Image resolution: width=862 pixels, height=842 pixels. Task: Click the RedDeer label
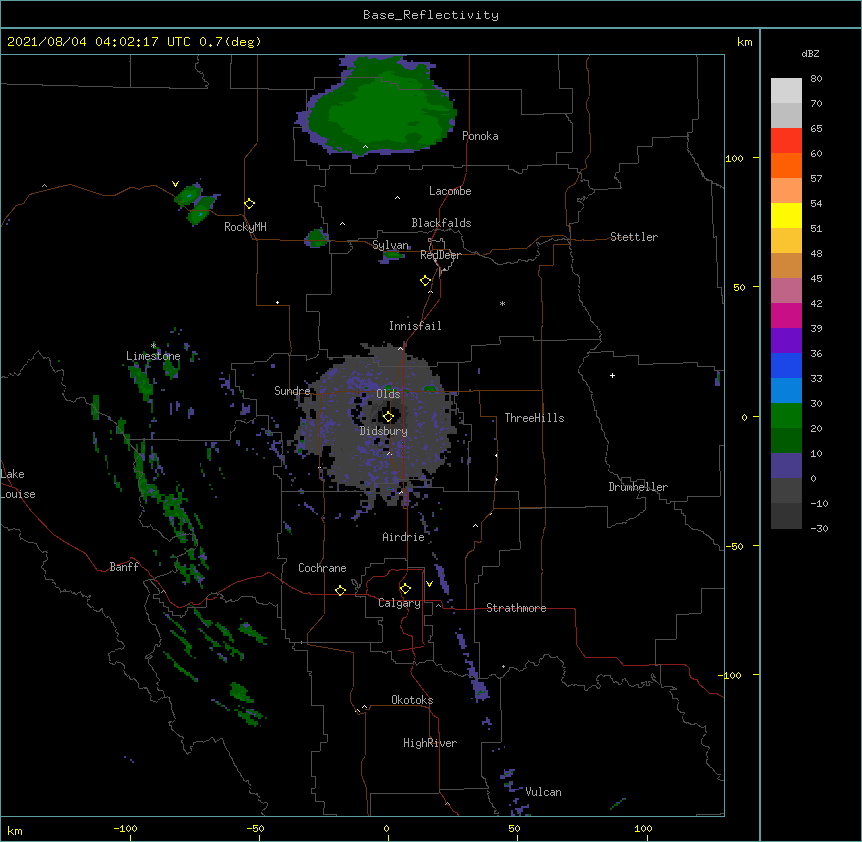(x=440, y=255)
